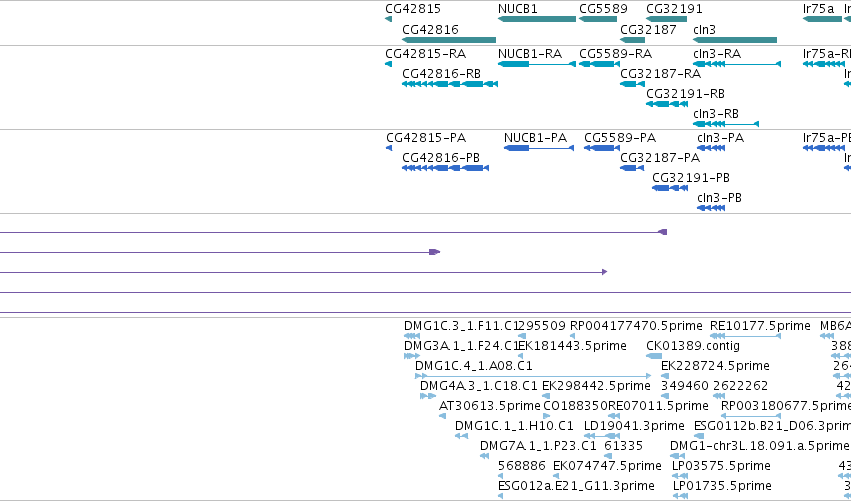Screen dimensions: 851x501
Task: Select the DMG1-chr3L.18.091.a.5prime label
Action: 759,446
